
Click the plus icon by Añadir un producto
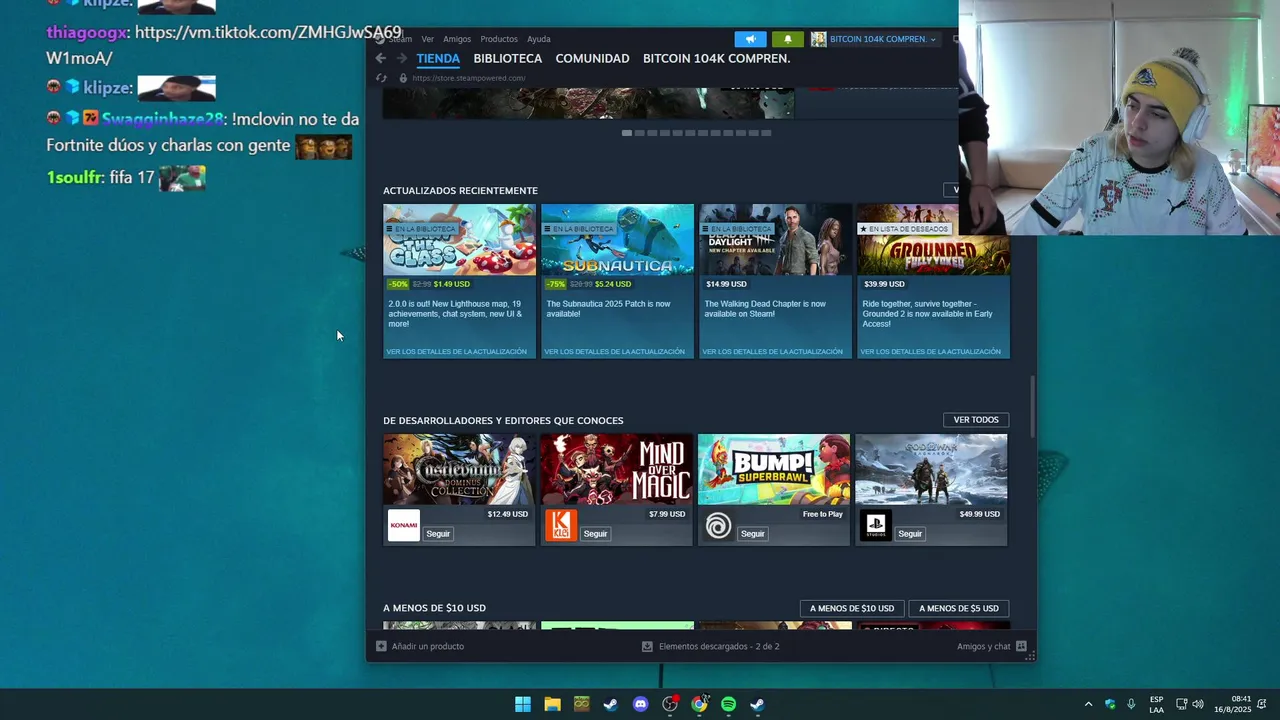pos(381,646)
